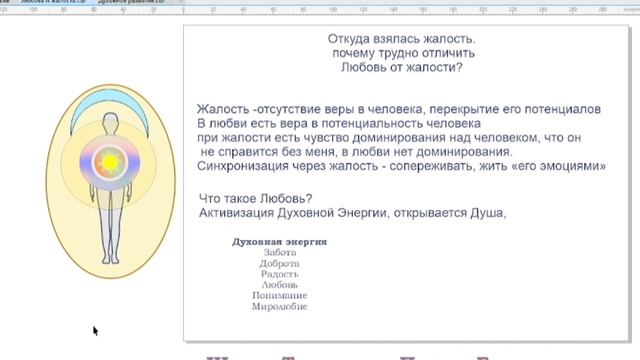Click the horizontal ruler at the top

320,9
